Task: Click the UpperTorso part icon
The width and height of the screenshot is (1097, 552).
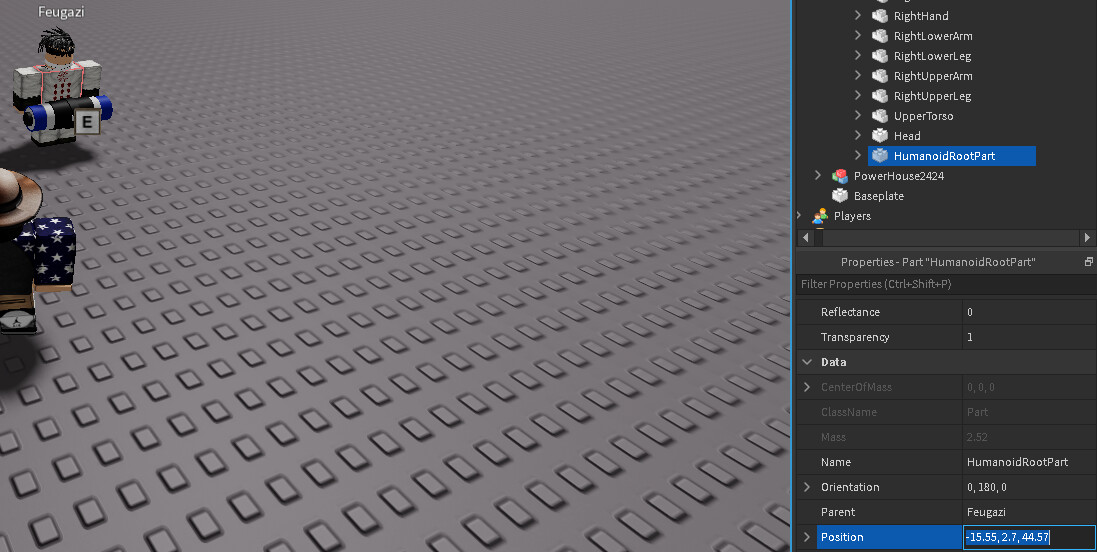Action: (x=880, y=115)
